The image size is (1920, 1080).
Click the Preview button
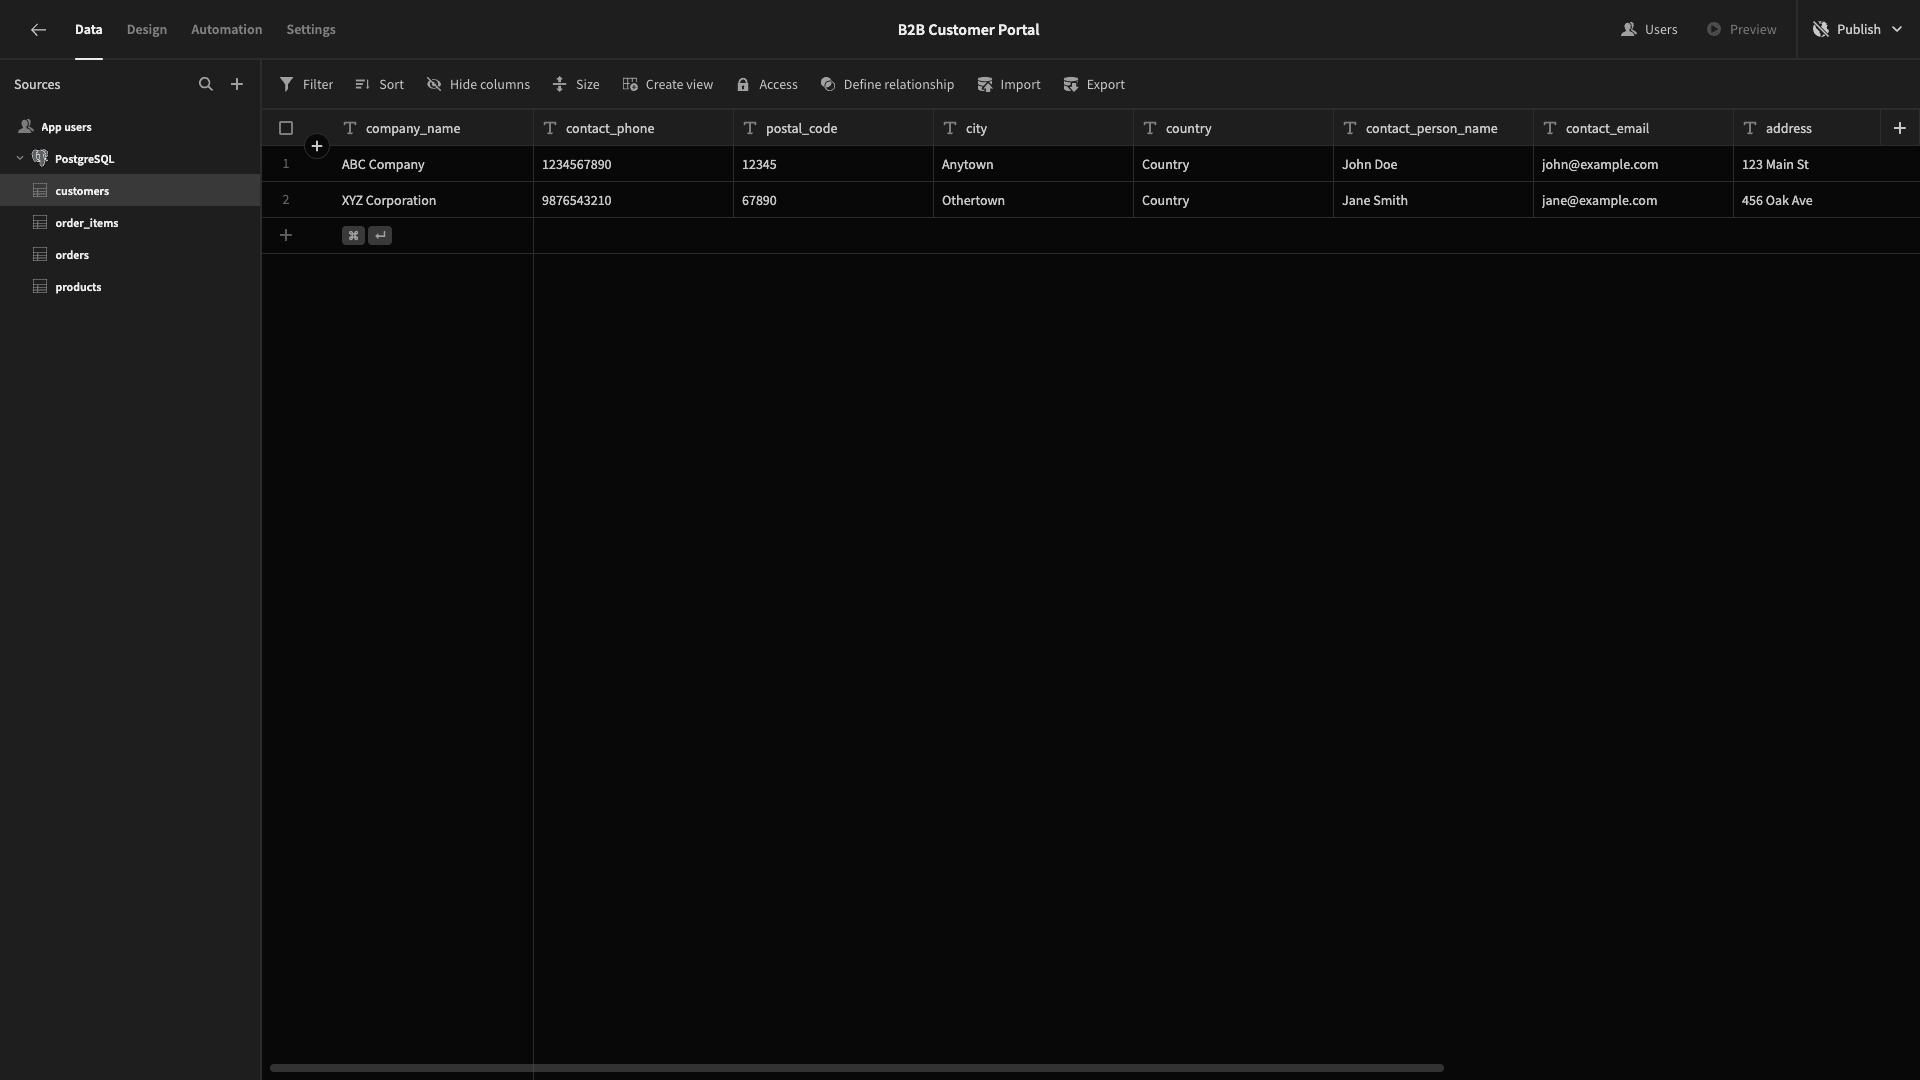pos(1742,30)
